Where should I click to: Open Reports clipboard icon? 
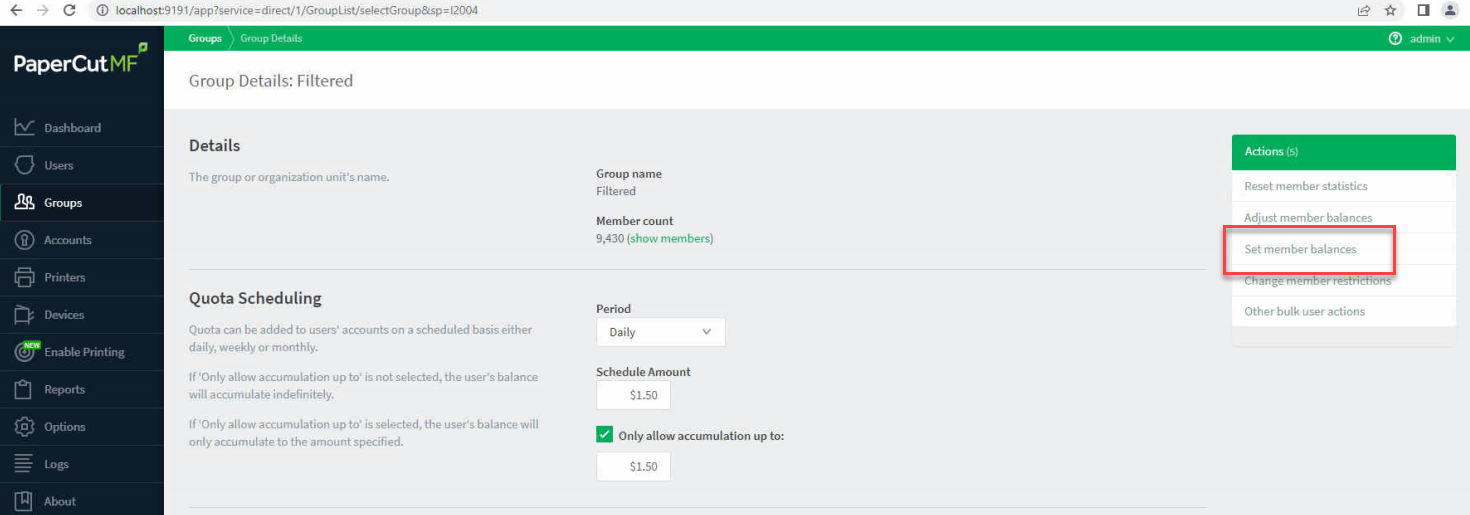[25, 390]
